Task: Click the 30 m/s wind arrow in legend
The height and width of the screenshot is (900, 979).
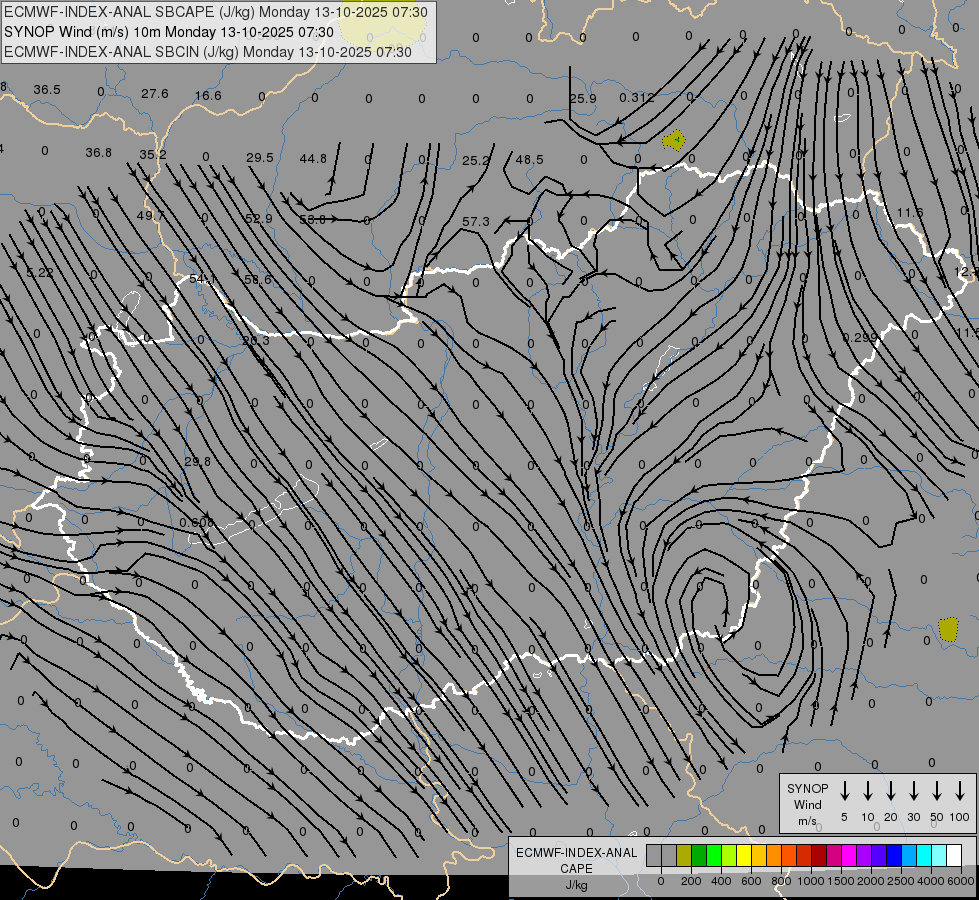Action: pyautogui.click(x=913, y=791)
